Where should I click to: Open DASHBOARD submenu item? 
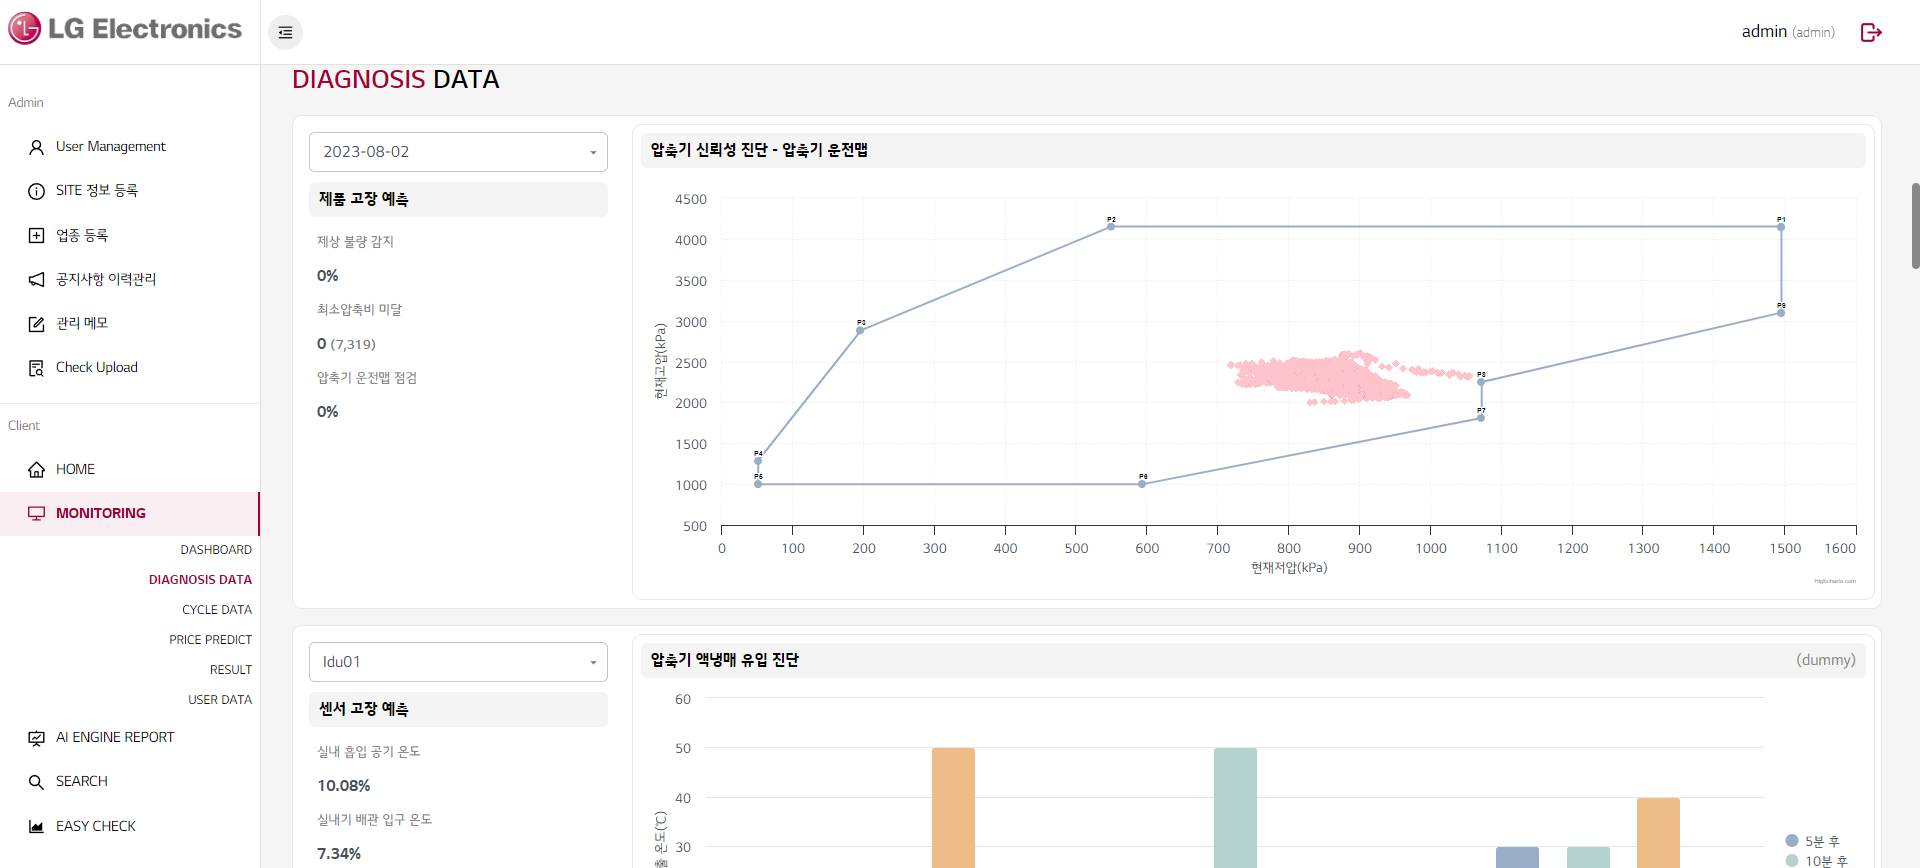tap(216, 550)
